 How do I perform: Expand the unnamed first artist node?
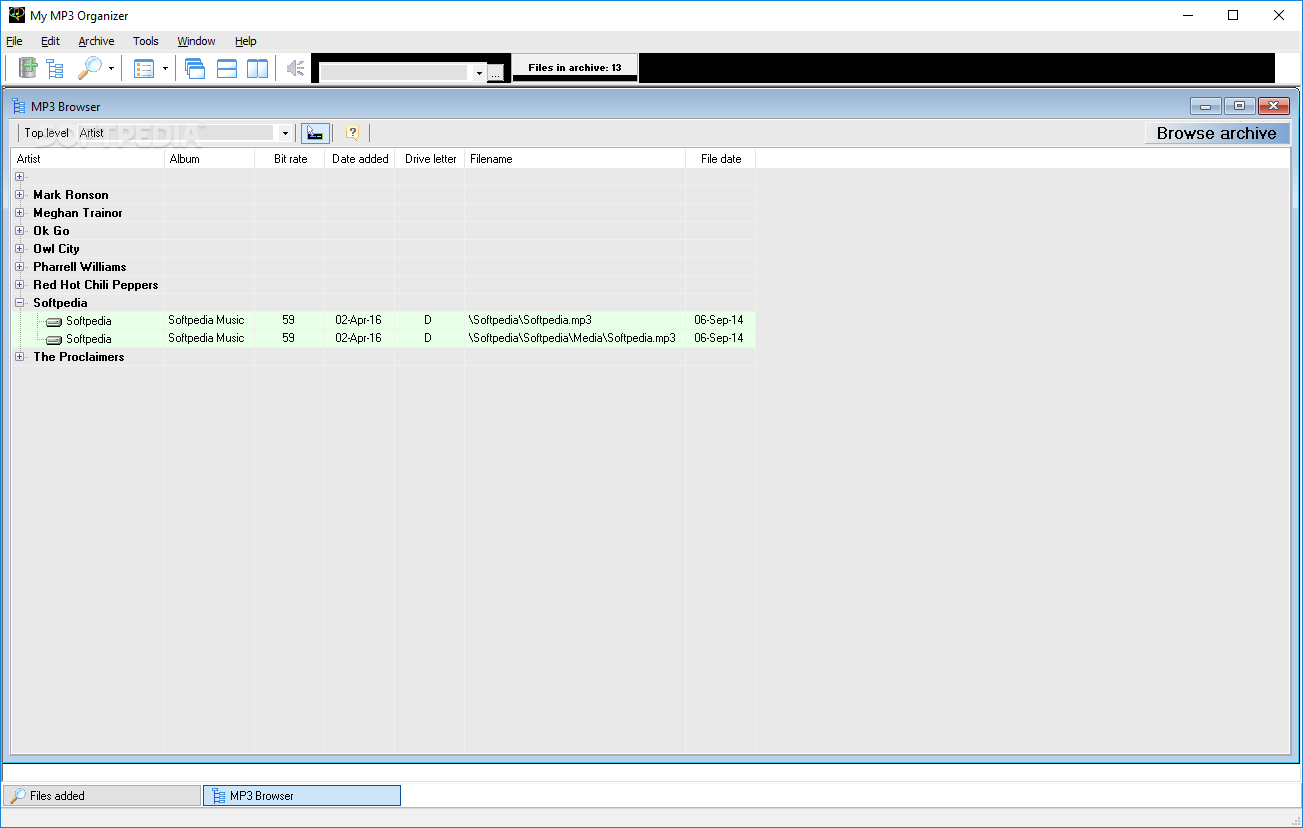click(19, 177)
